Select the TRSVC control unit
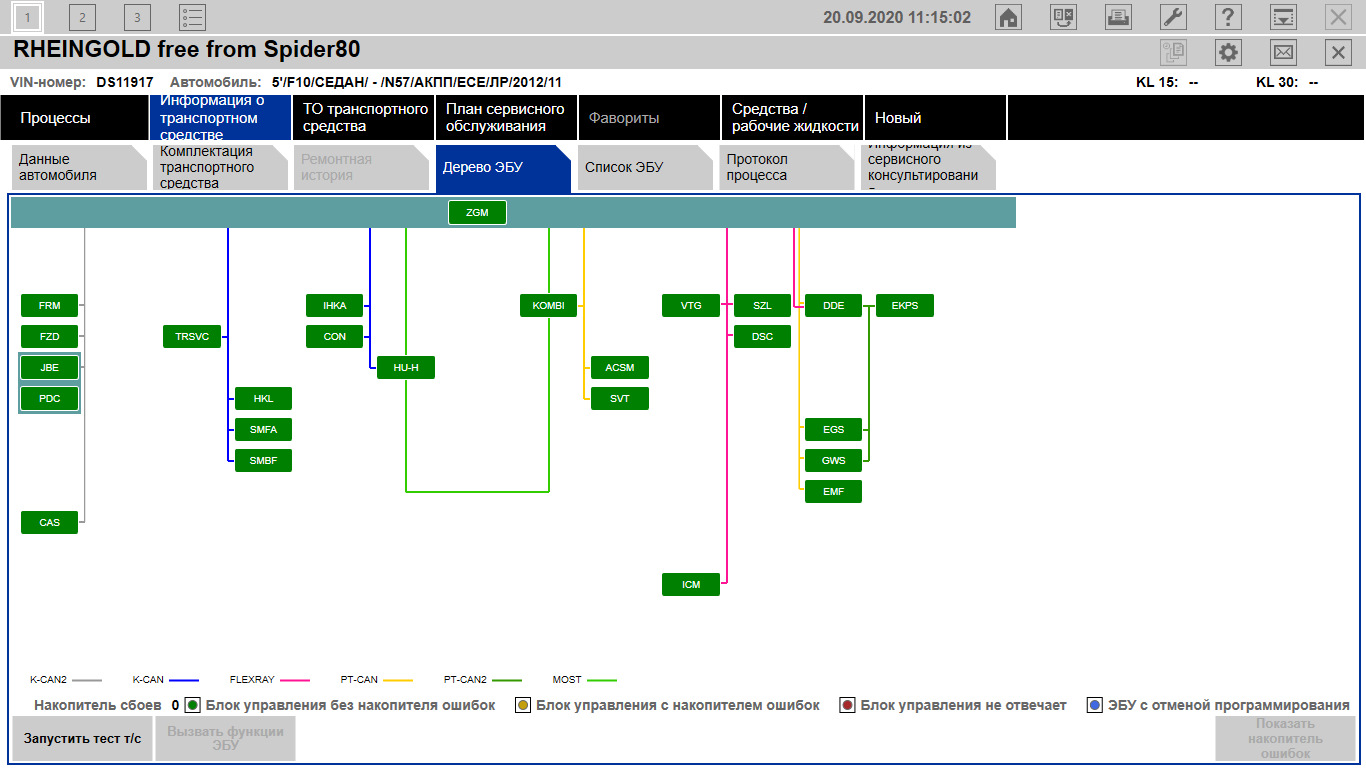The width and height of the screenshot is (1366, 768). coord(192,337)
